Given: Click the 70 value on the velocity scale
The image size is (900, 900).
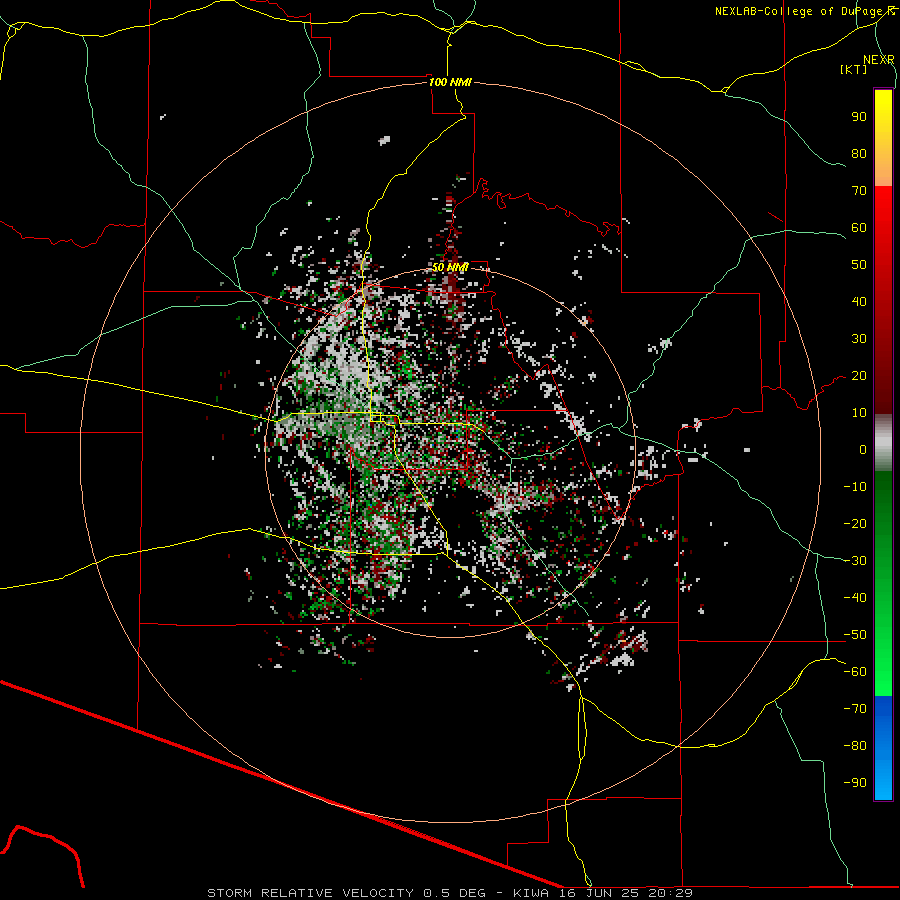Looking at the screenshot, I should click(x=859, y=191).
